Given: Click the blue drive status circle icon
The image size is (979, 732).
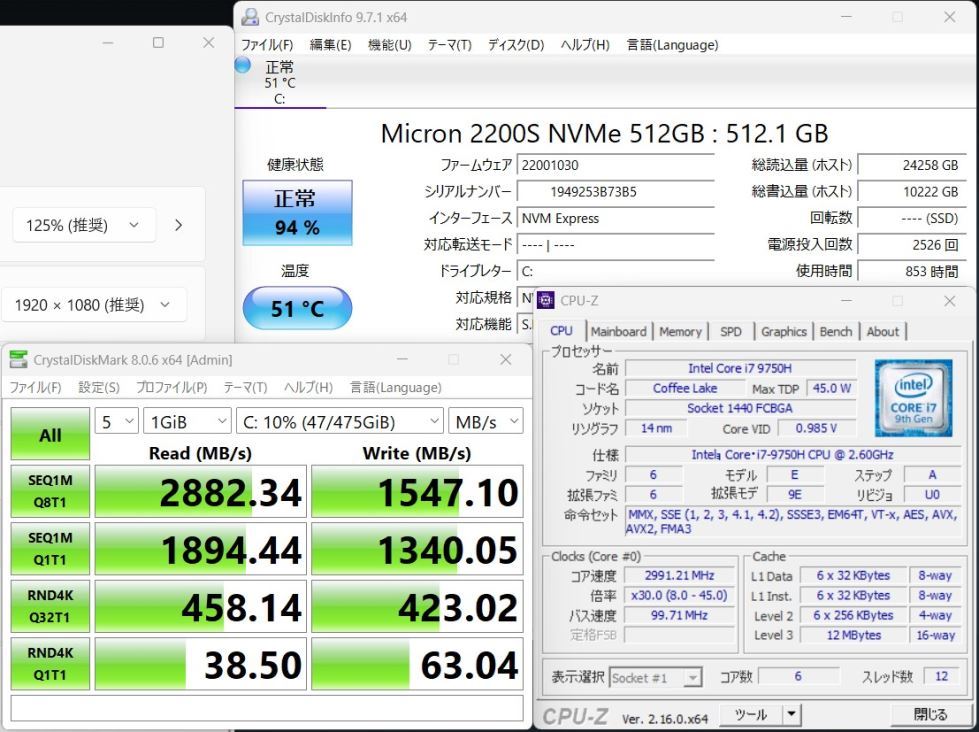Looking at the screenshot, I should tap(242, 65).
